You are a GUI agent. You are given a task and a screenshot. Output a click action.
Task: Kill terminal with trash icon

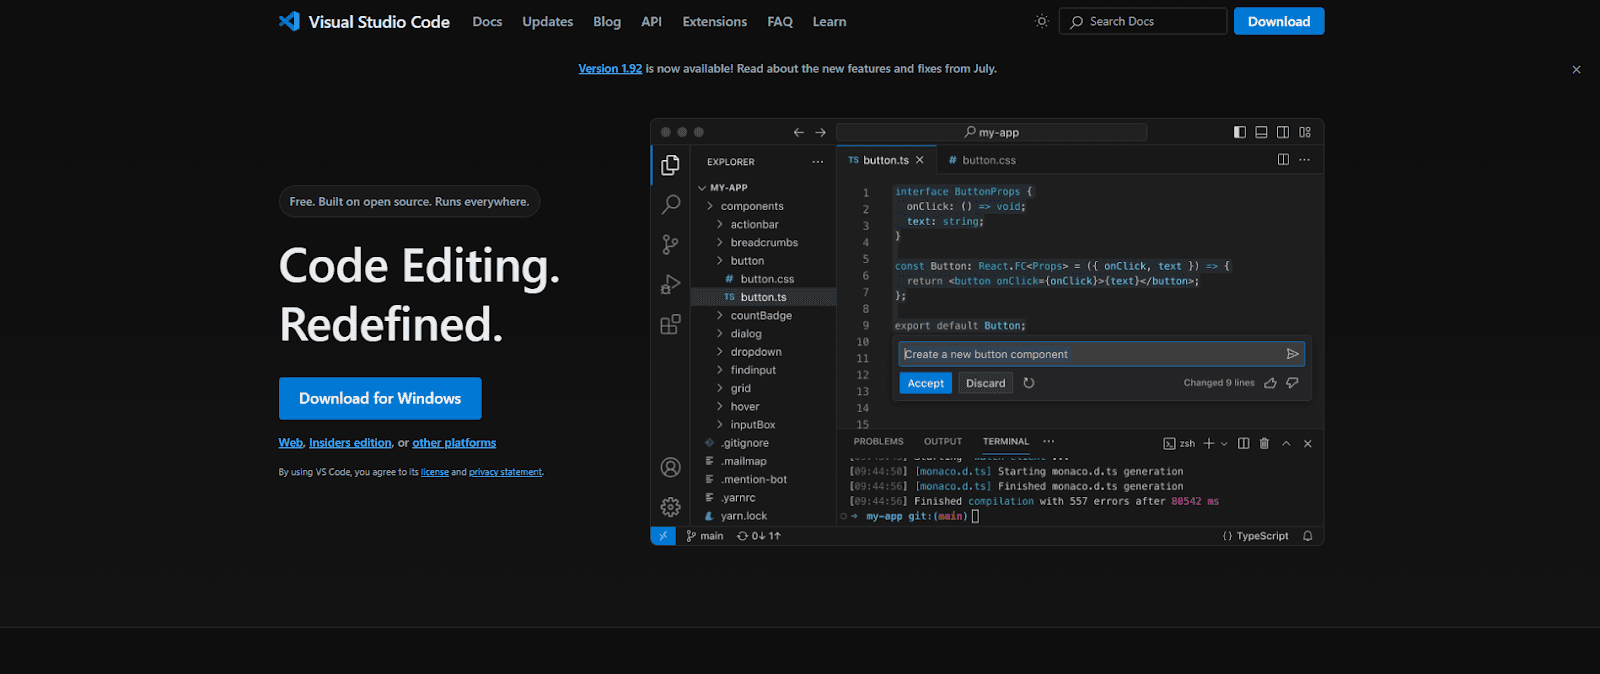[1264, 443]
